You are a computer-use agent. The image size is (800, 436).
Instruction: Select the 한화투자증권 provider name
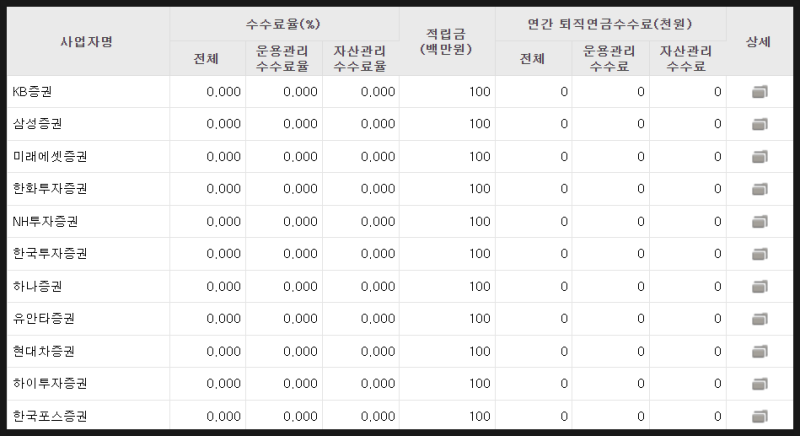[x=50, y=189]
